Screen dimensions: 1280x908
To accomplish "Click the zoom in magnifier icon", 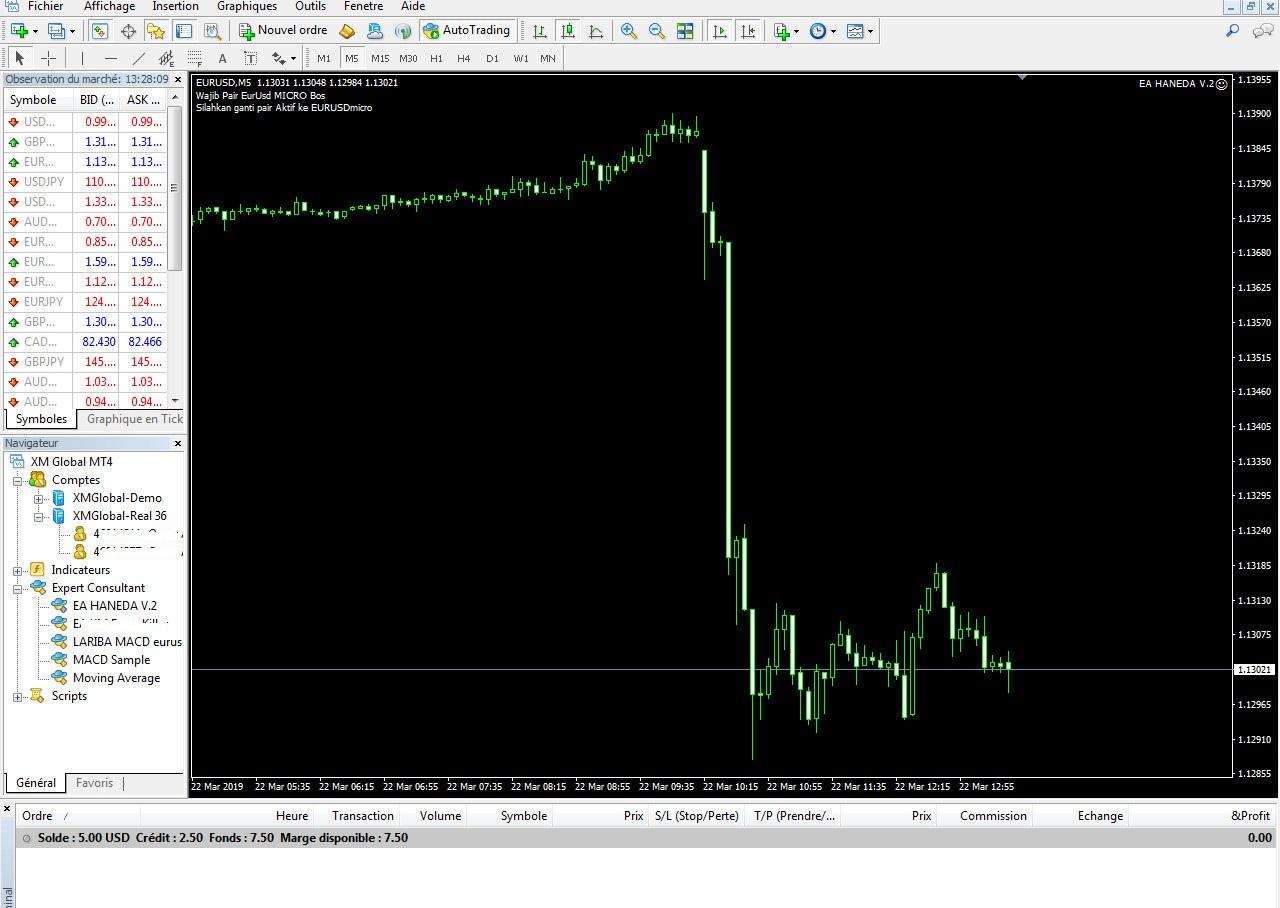I will point(629,31).
